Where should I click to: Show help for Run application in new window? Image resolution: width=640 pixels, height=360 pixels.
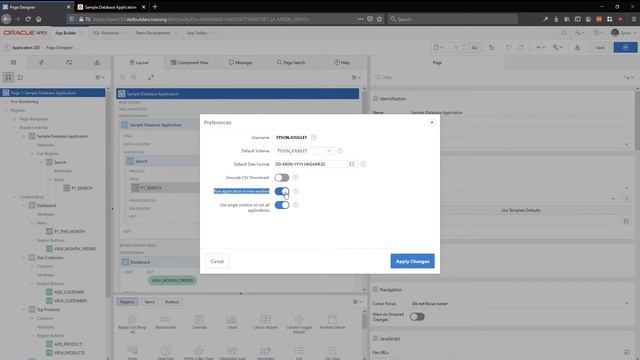tap(296, 191)
